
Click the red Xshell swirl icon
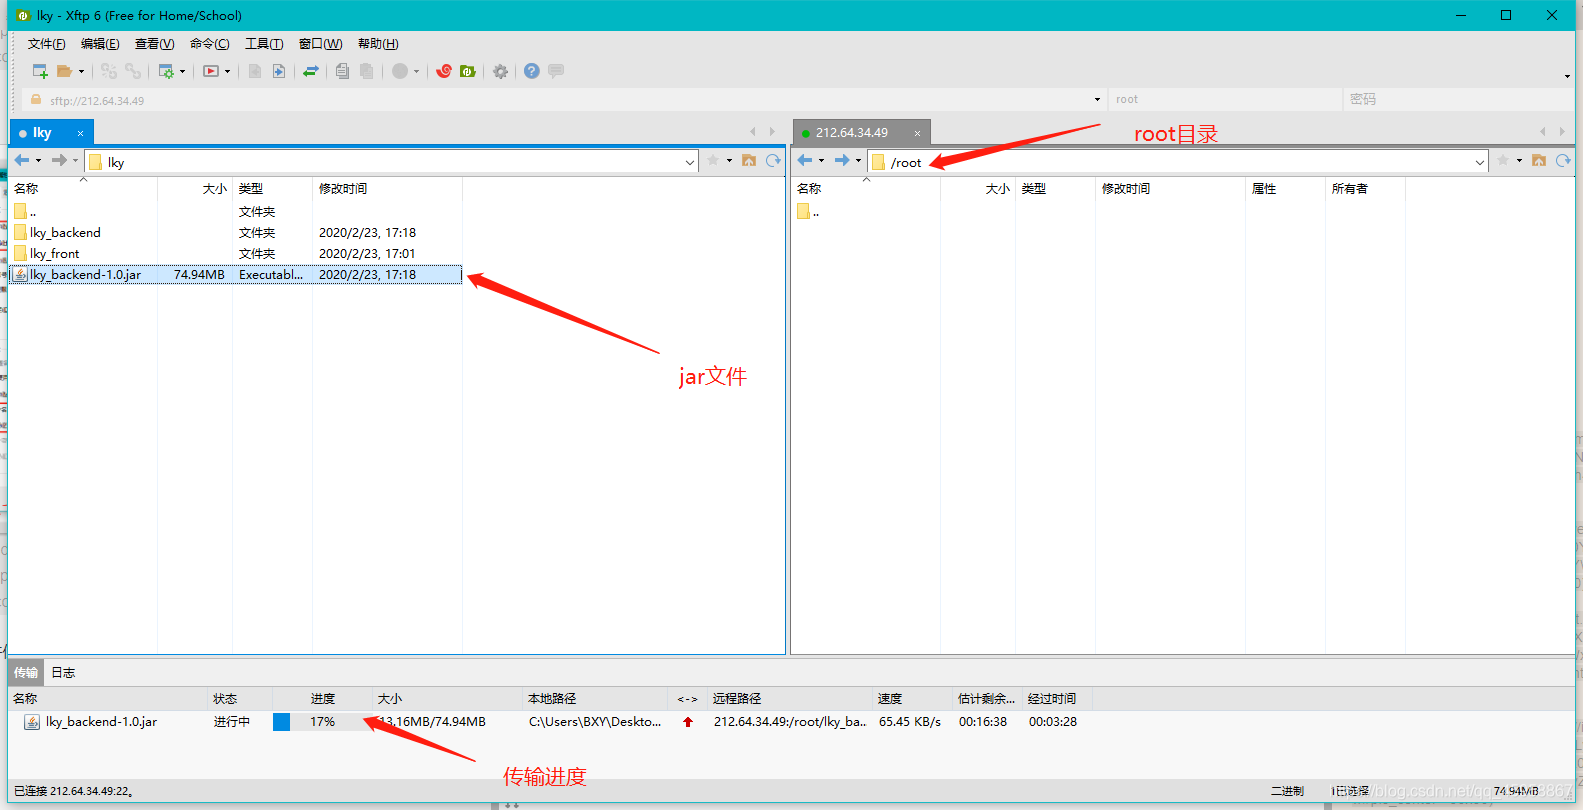click(x=444, y=71)
